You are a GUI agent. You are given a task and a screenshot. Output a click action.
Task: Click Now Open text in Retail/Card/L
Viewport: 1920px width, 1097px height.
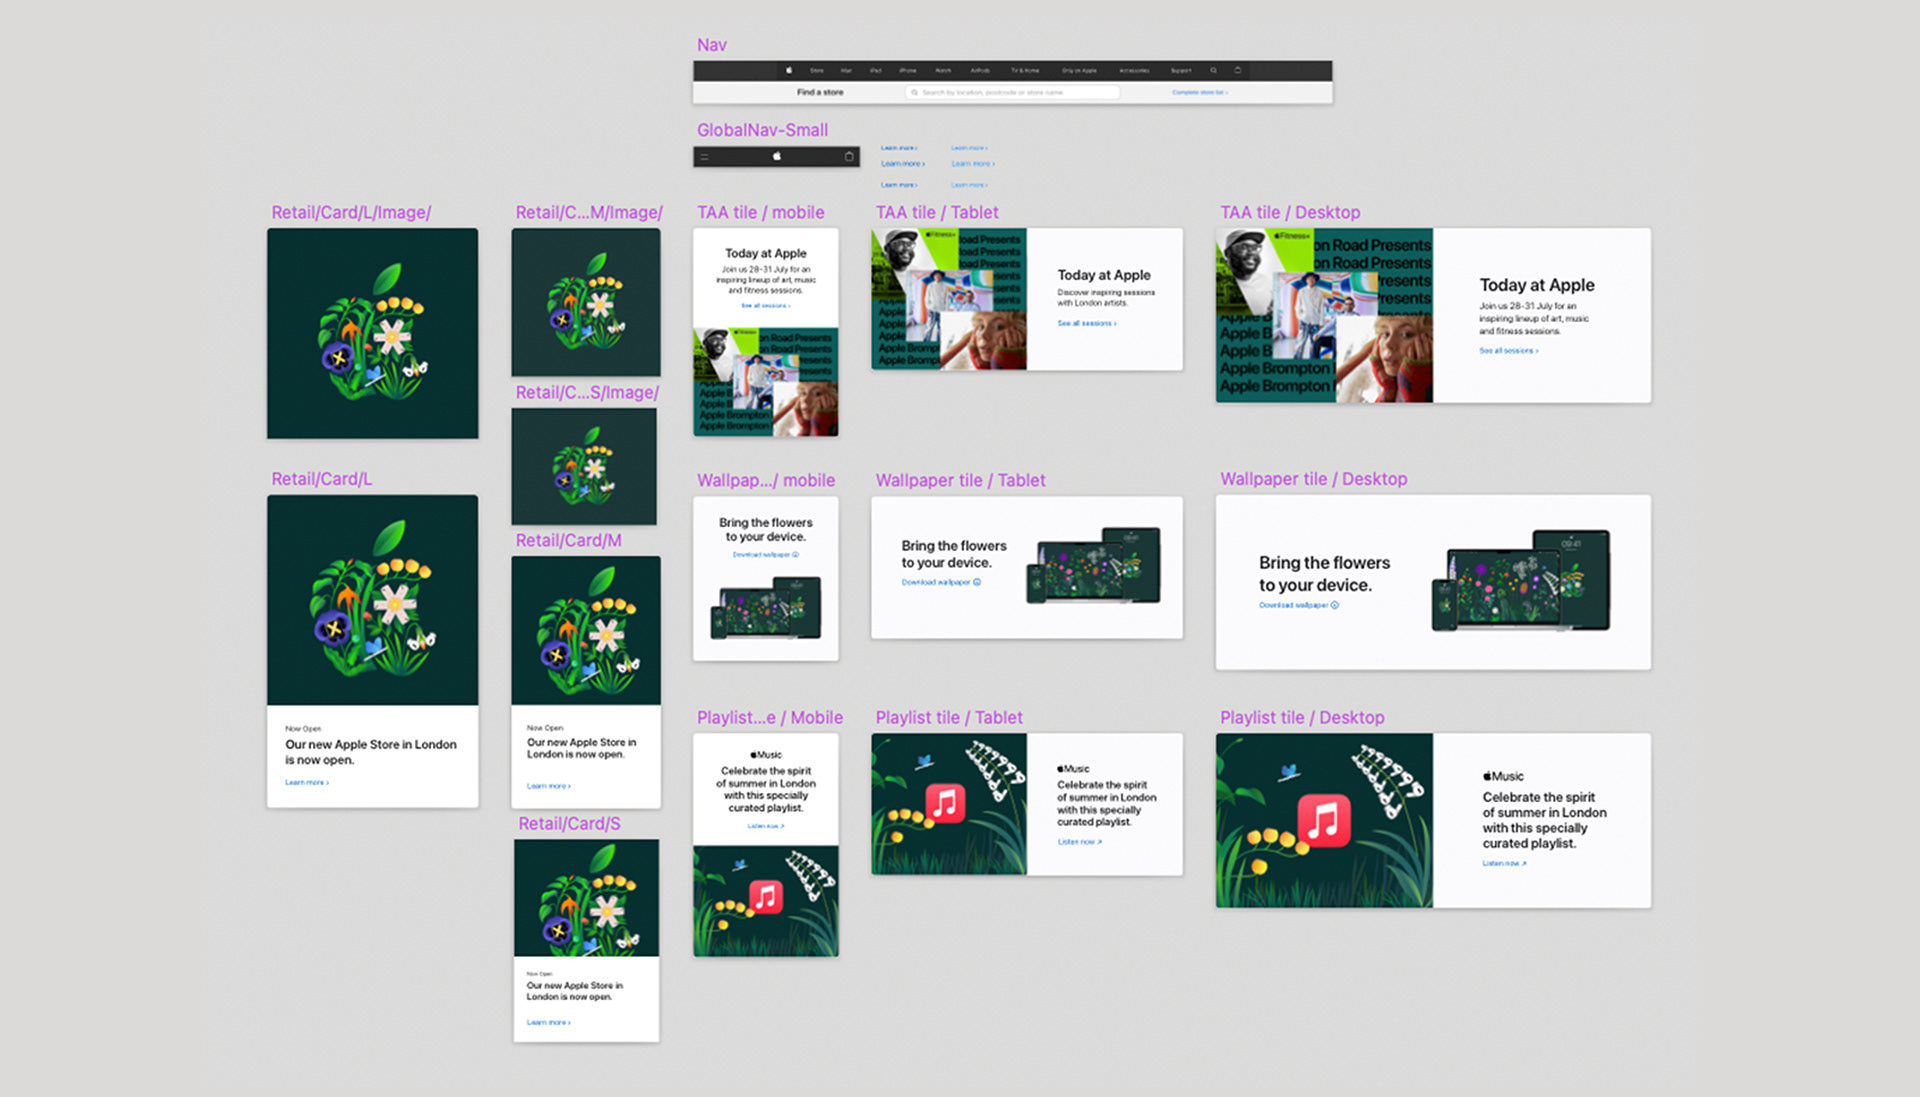(303, 729)
